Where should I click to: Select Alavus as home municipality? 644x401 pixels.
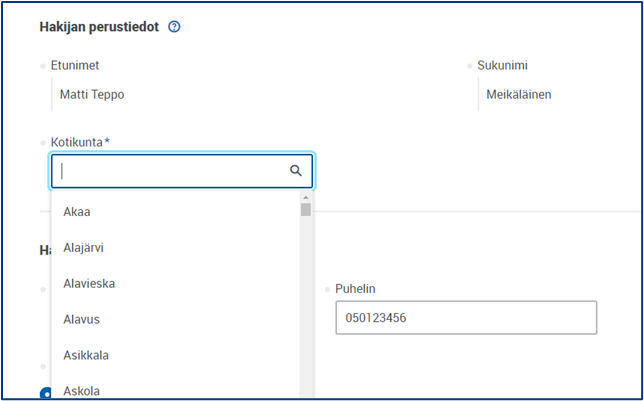(x=81, y=319)
